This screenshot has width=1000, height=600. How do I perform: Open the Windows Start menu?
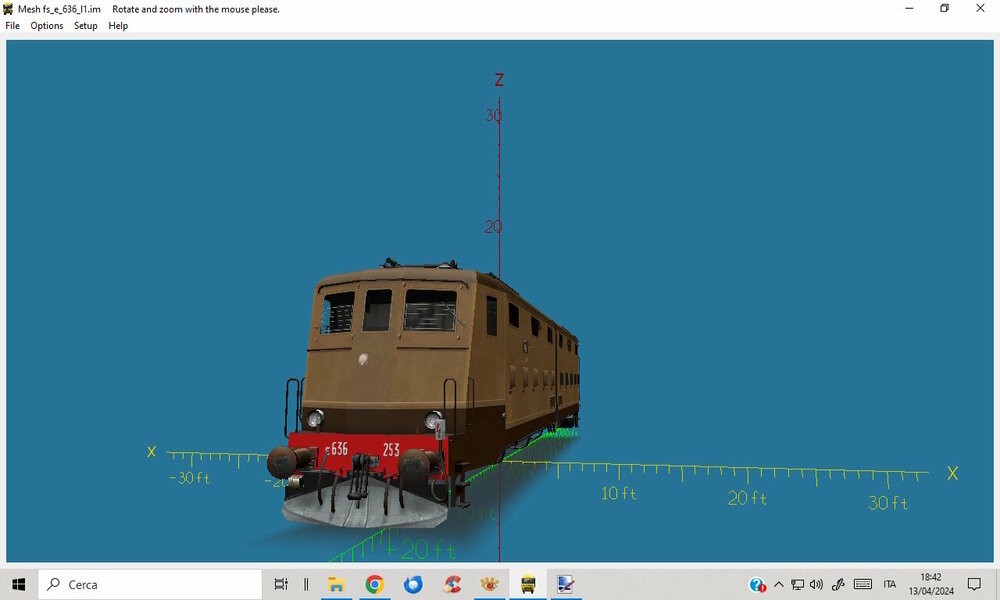(x=18, y=584)
